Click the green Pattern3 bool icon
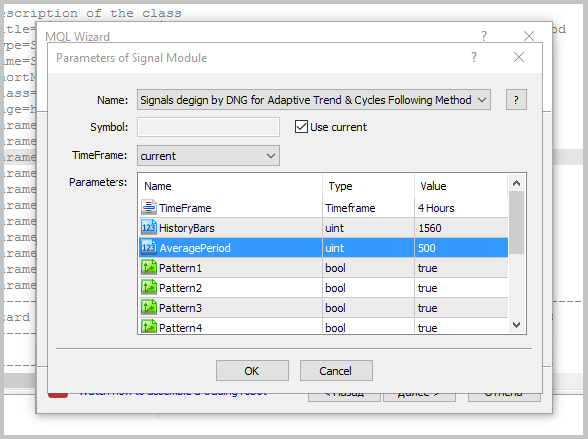 pyautogui.click(x=149, y=307)
